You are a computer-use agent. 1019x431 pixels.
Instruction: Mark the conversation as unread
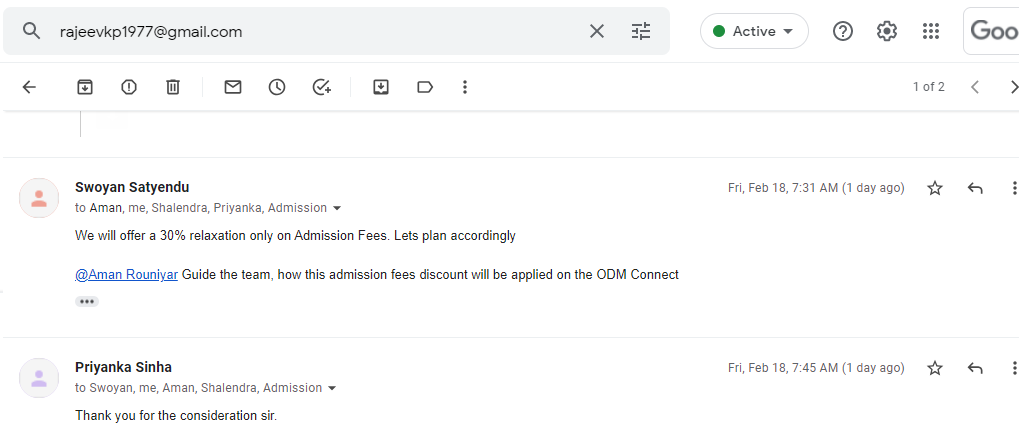233,87
